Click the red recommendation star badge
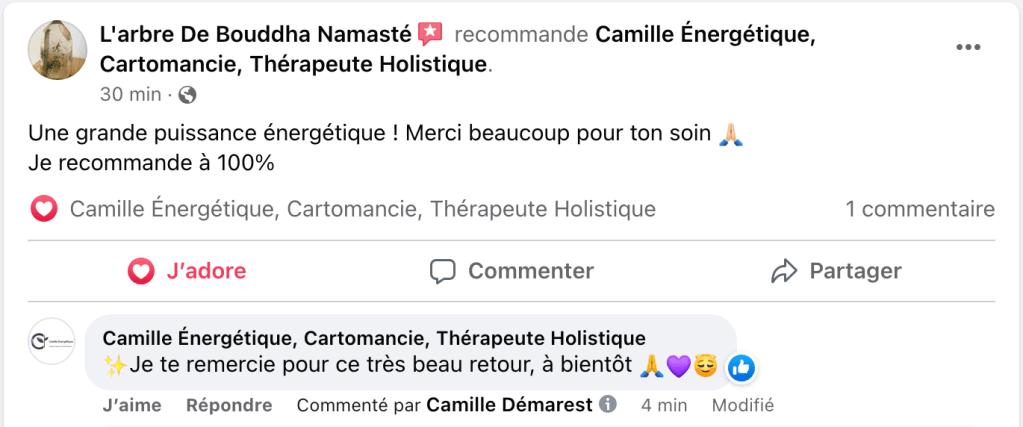This screenshot has height=427, width=1023. pyautogui.click(x=430, y=34)
